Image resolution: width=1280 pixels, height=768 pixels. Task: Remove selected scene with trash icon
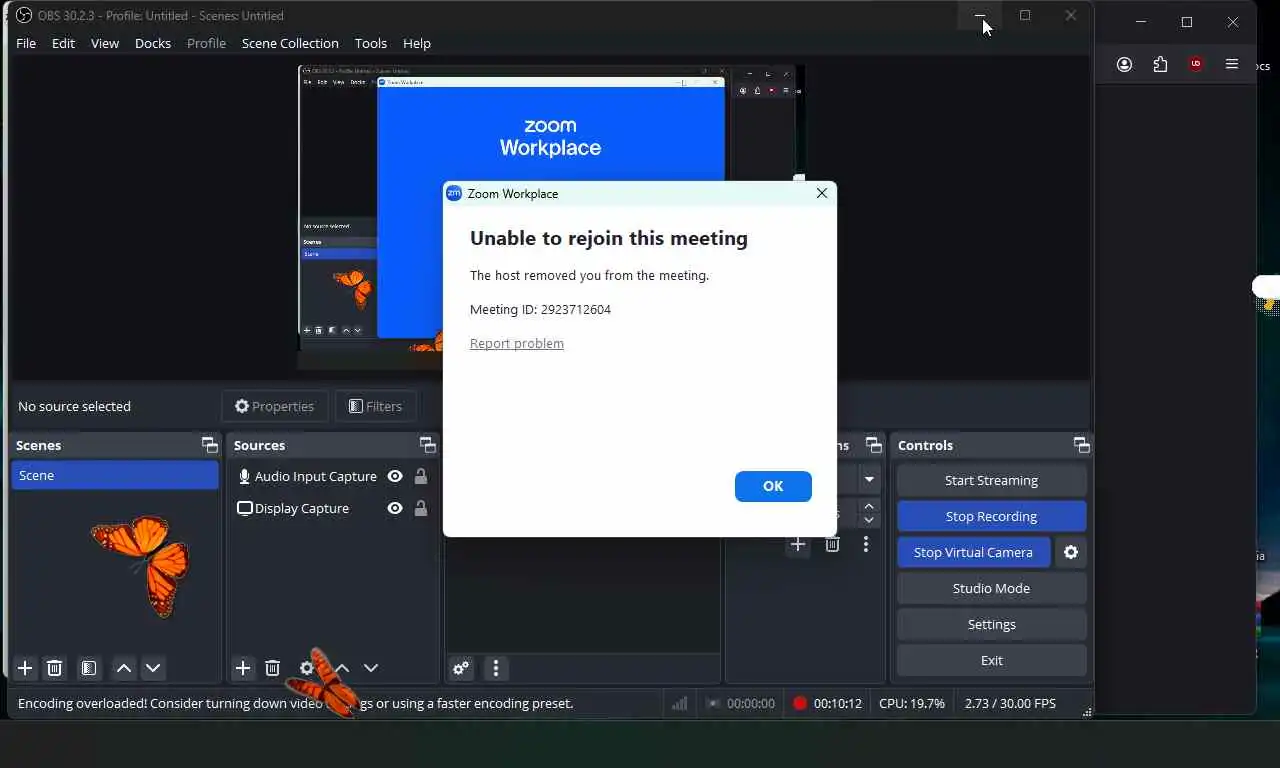click(x=55, y=668)
